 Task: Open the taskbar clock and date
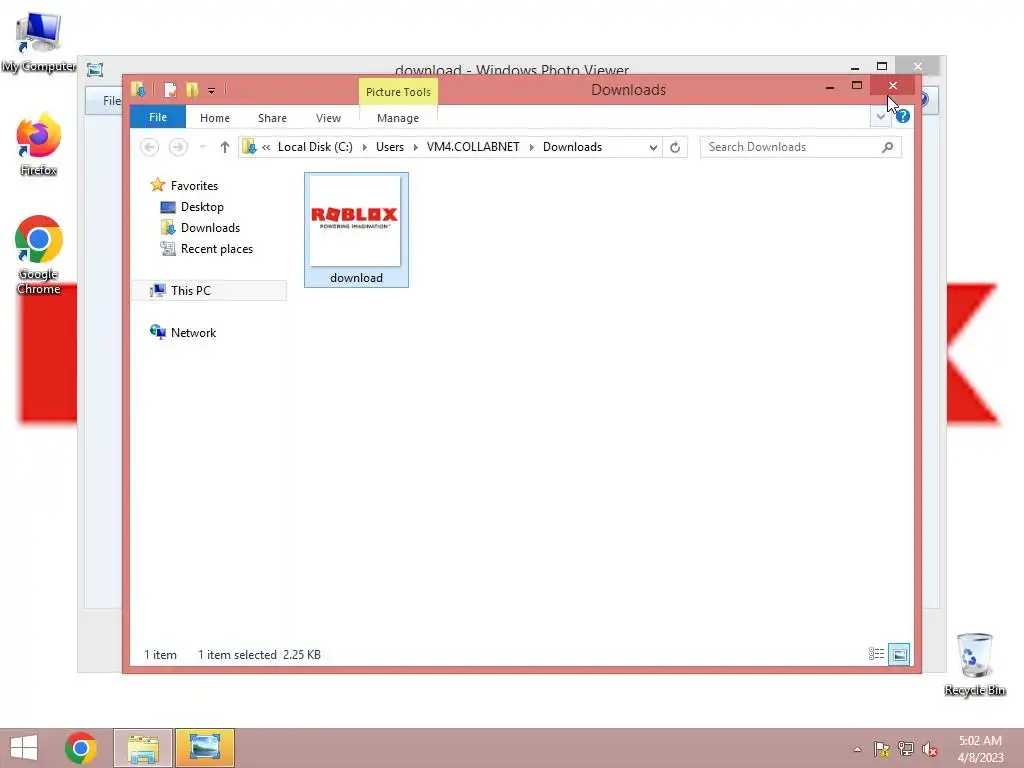coord(980,749)
